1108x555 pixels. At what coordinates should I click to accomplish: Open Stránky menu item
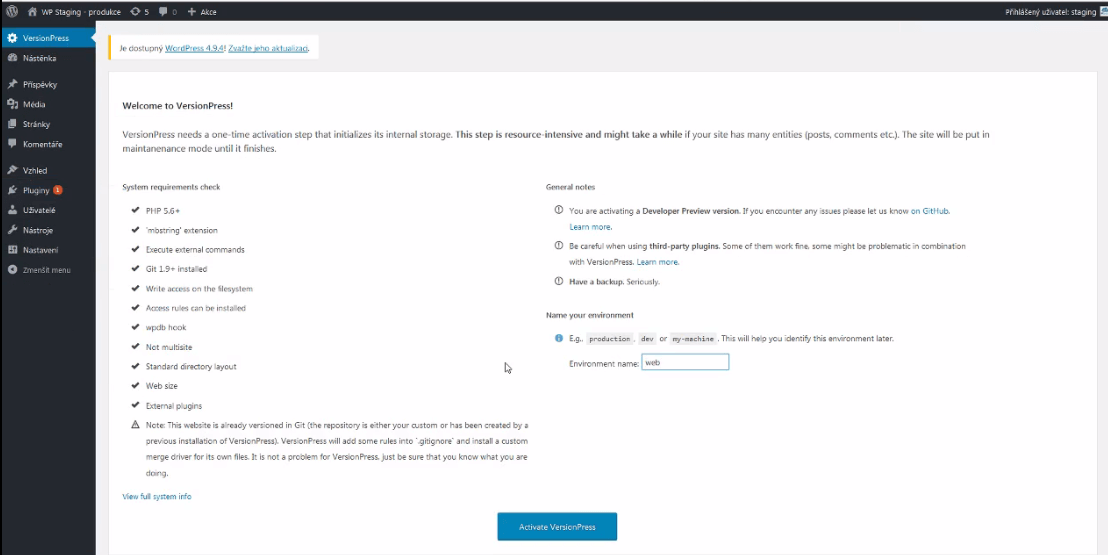tap(48, 124)
